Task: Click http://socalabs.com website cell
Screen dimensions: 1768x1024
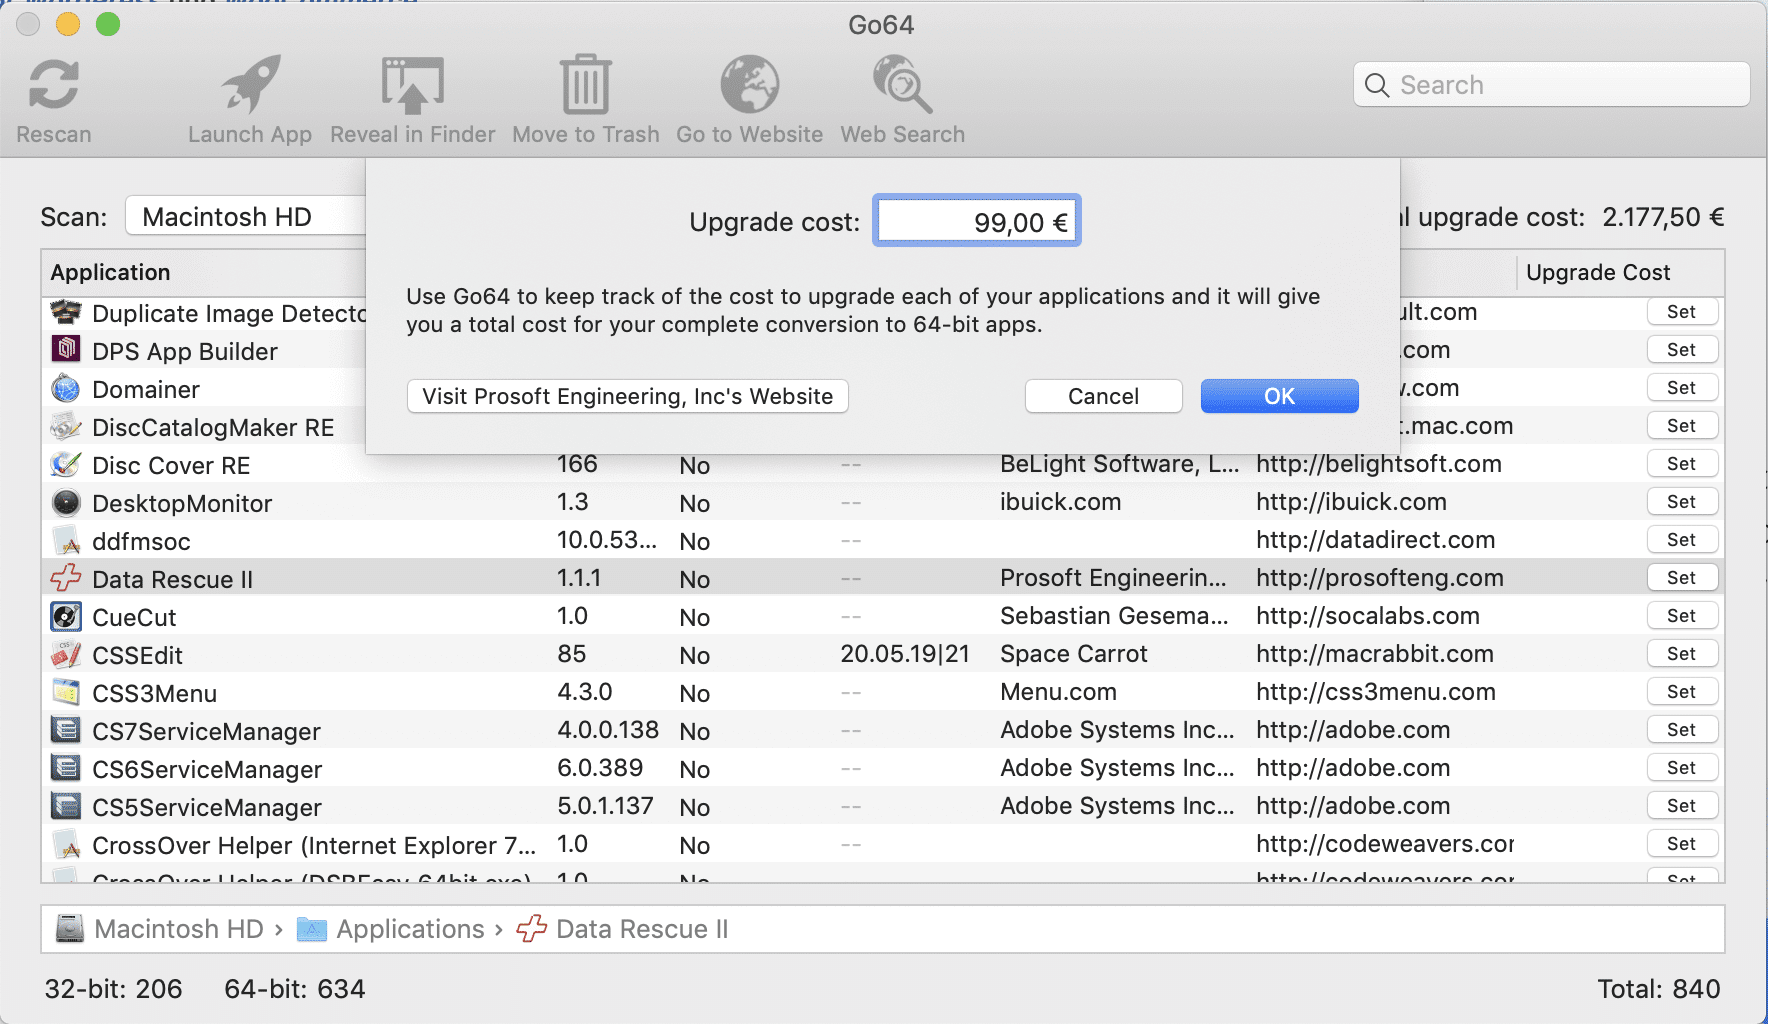Action: click(x=1367, y=616)
